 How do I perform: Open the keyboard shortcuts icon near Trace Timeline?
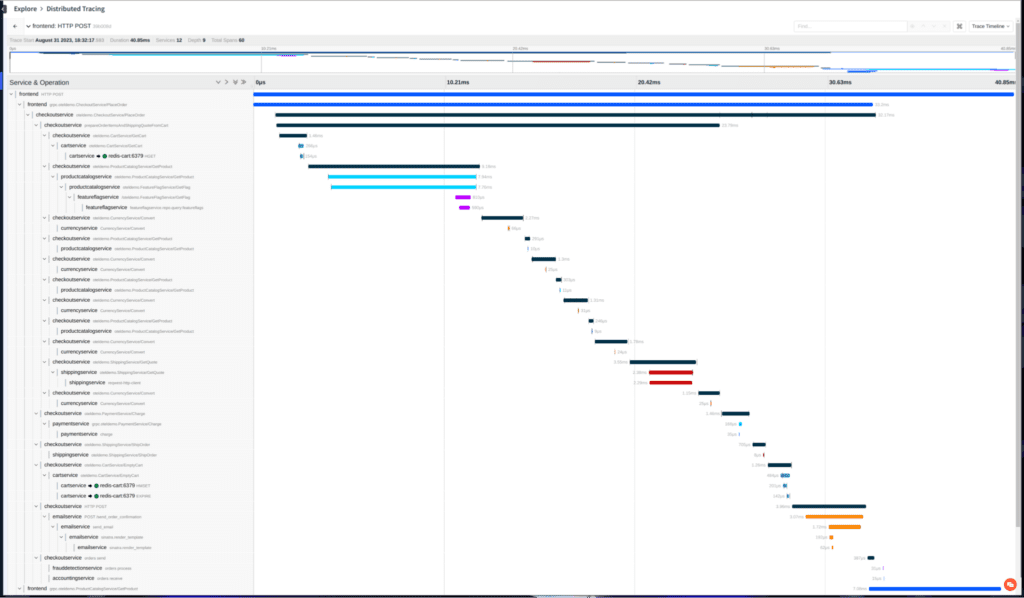click(x=960, y=26)
